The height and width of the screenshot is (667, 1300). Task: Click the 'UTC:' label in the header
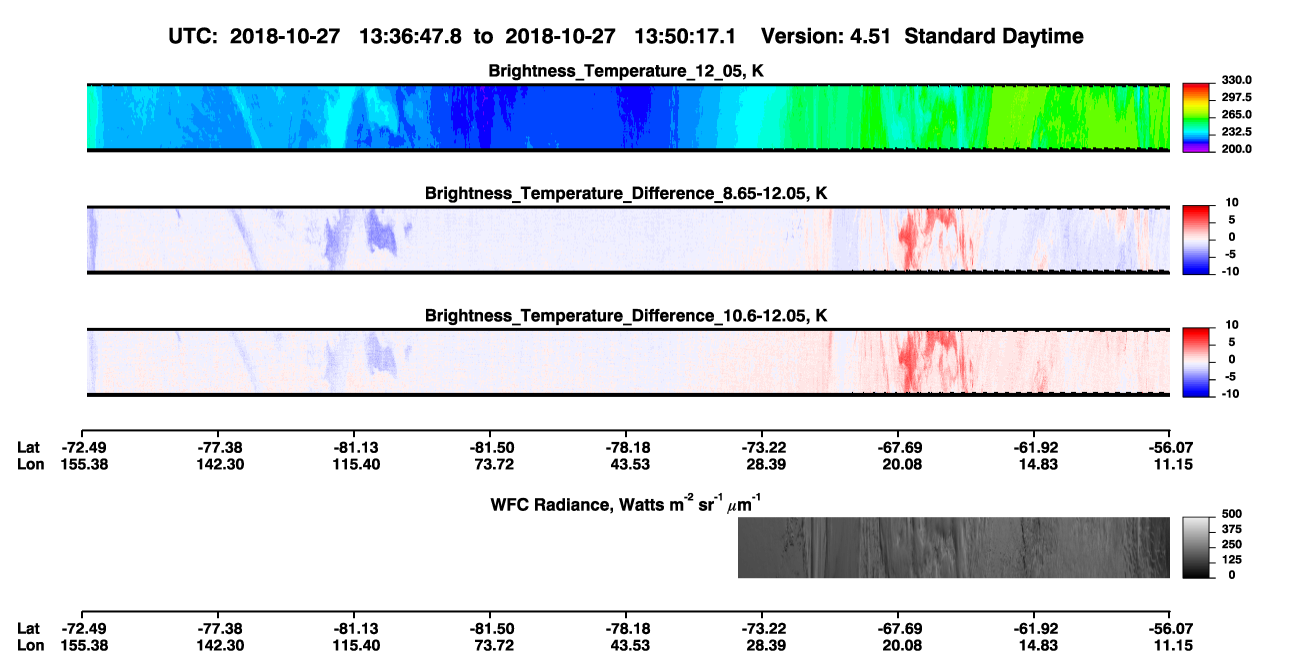pos(193,37)
